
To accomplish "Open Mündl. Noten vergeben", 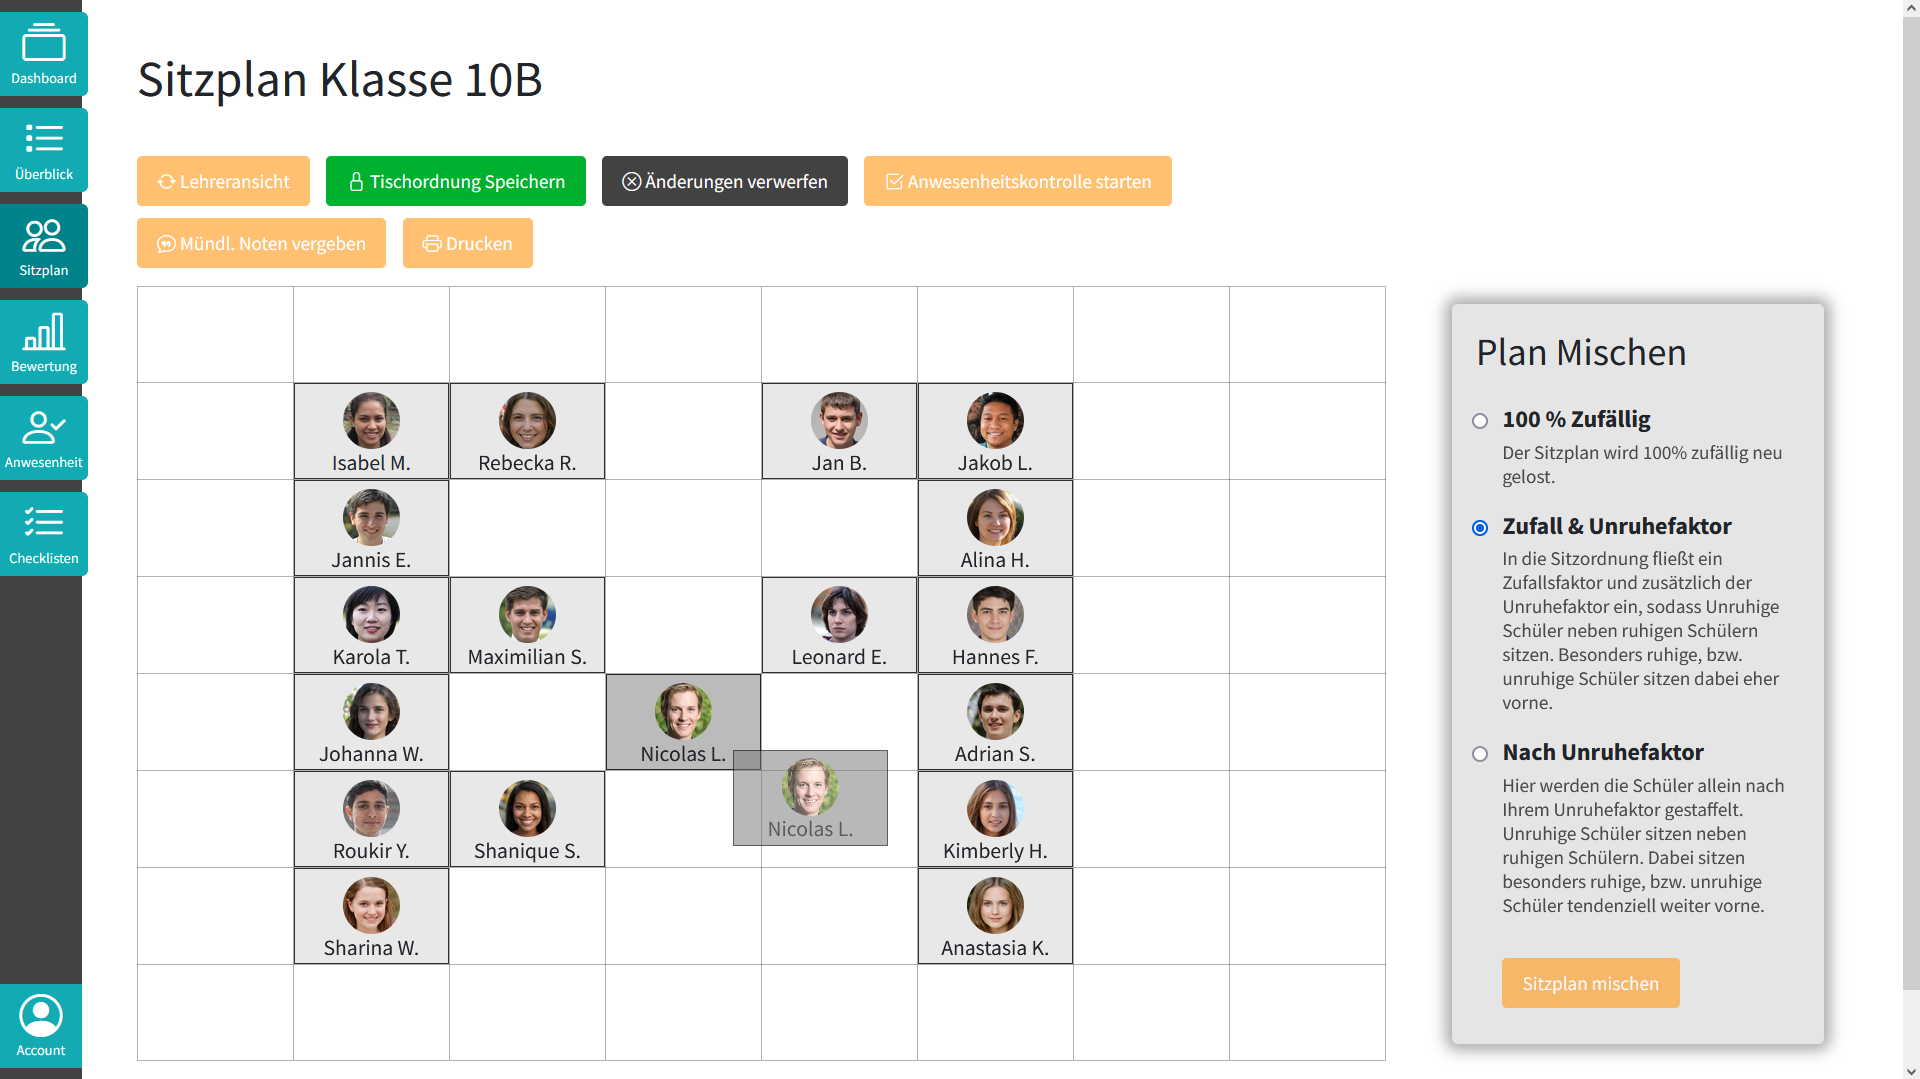I will point(261,243).
